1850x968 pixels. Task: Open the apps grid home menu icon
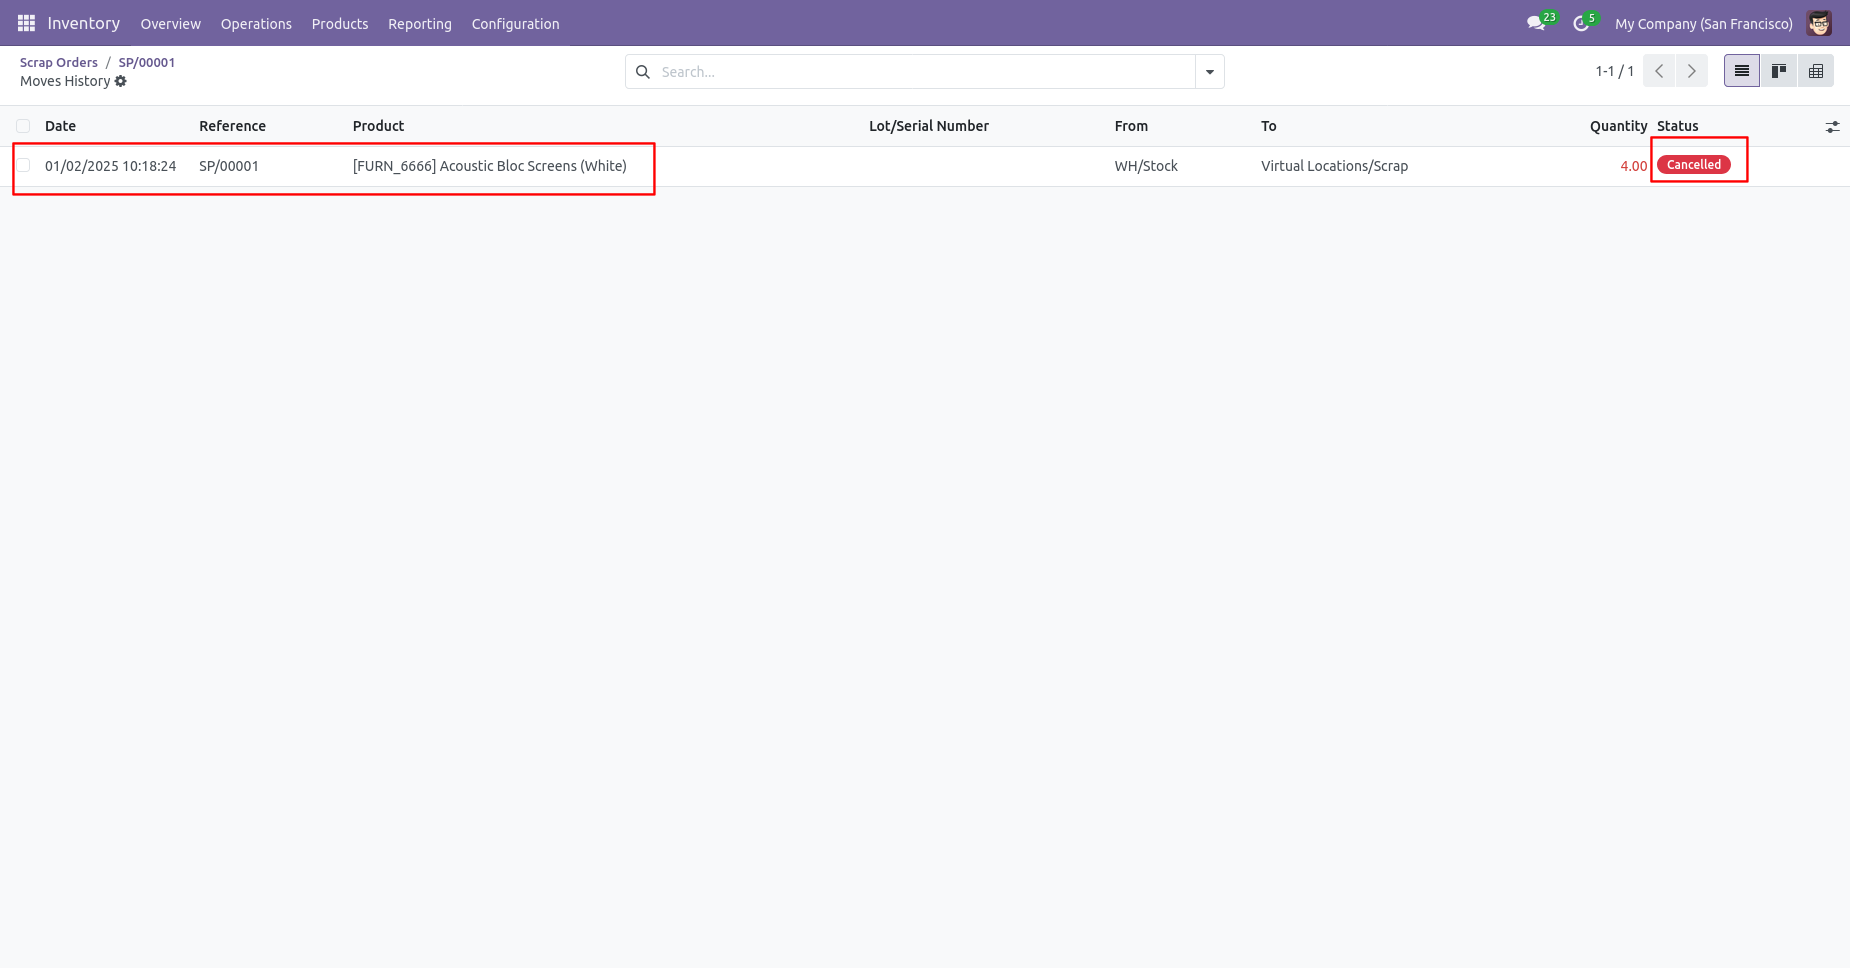(26, 23)
